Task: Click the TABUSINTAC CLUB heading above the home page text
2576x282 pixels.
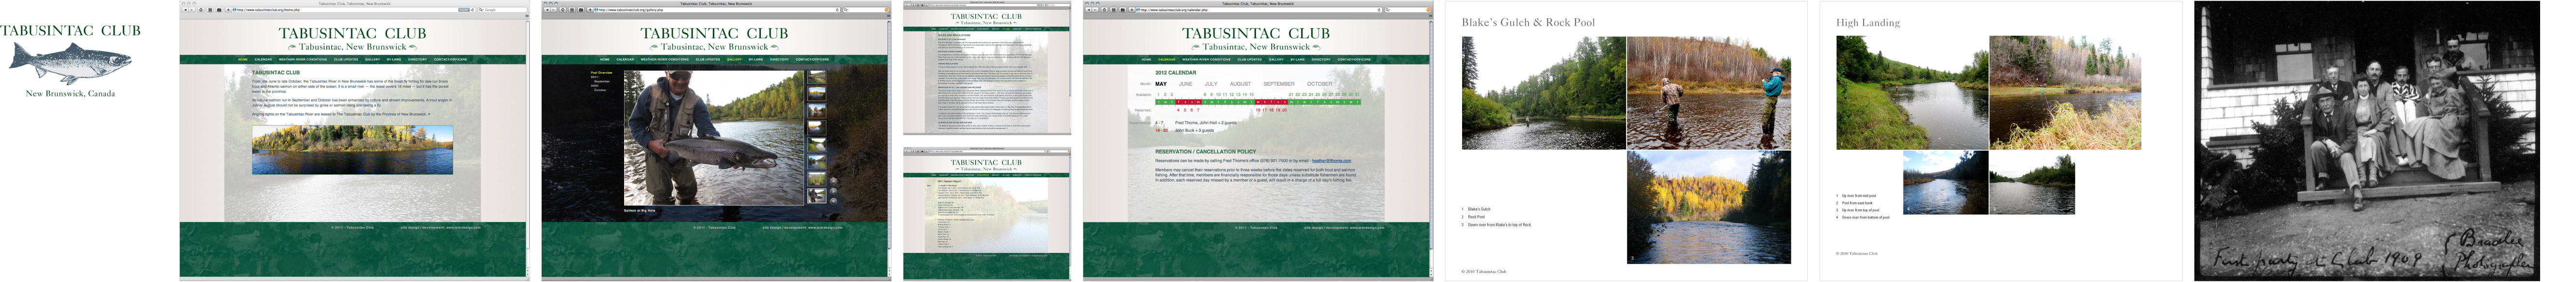Action: tap(276, 73)
